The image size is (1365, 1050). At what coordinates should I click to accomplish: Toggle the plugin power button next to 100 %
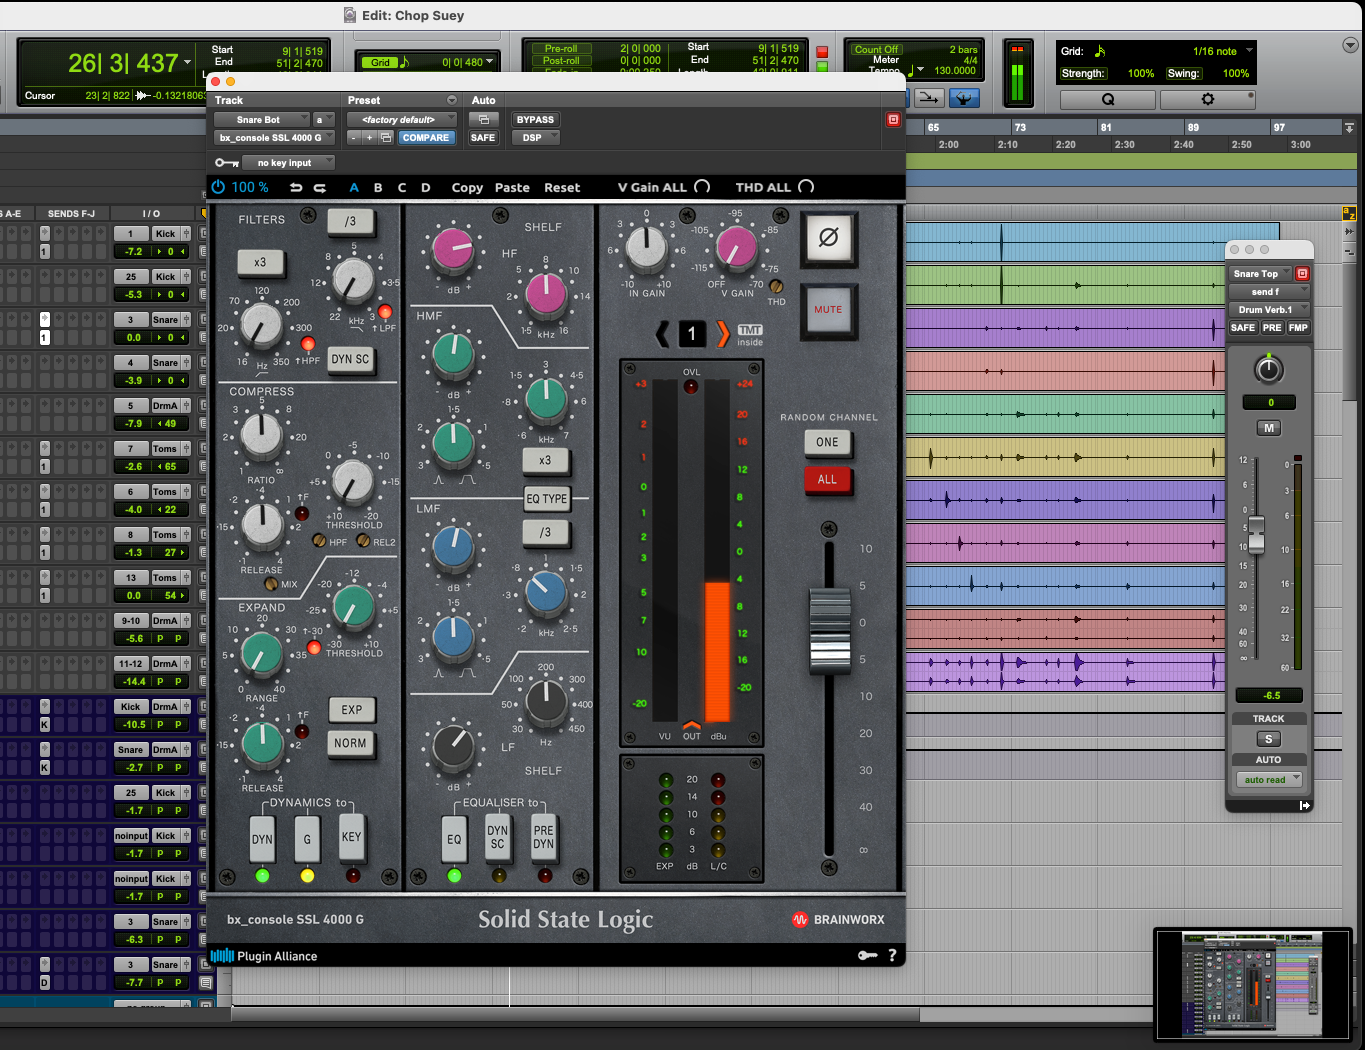[218, 187]
